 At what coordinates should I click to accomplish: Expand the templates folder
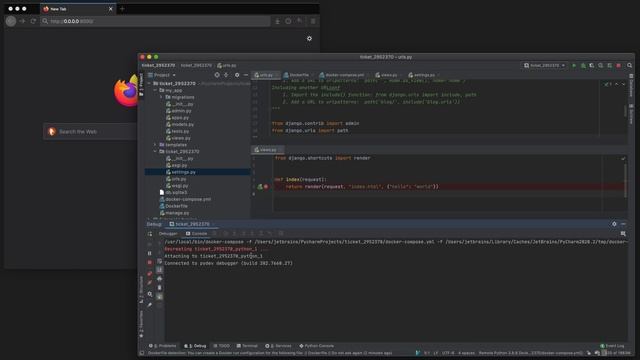pyautogui.click(x=156, y=145)
